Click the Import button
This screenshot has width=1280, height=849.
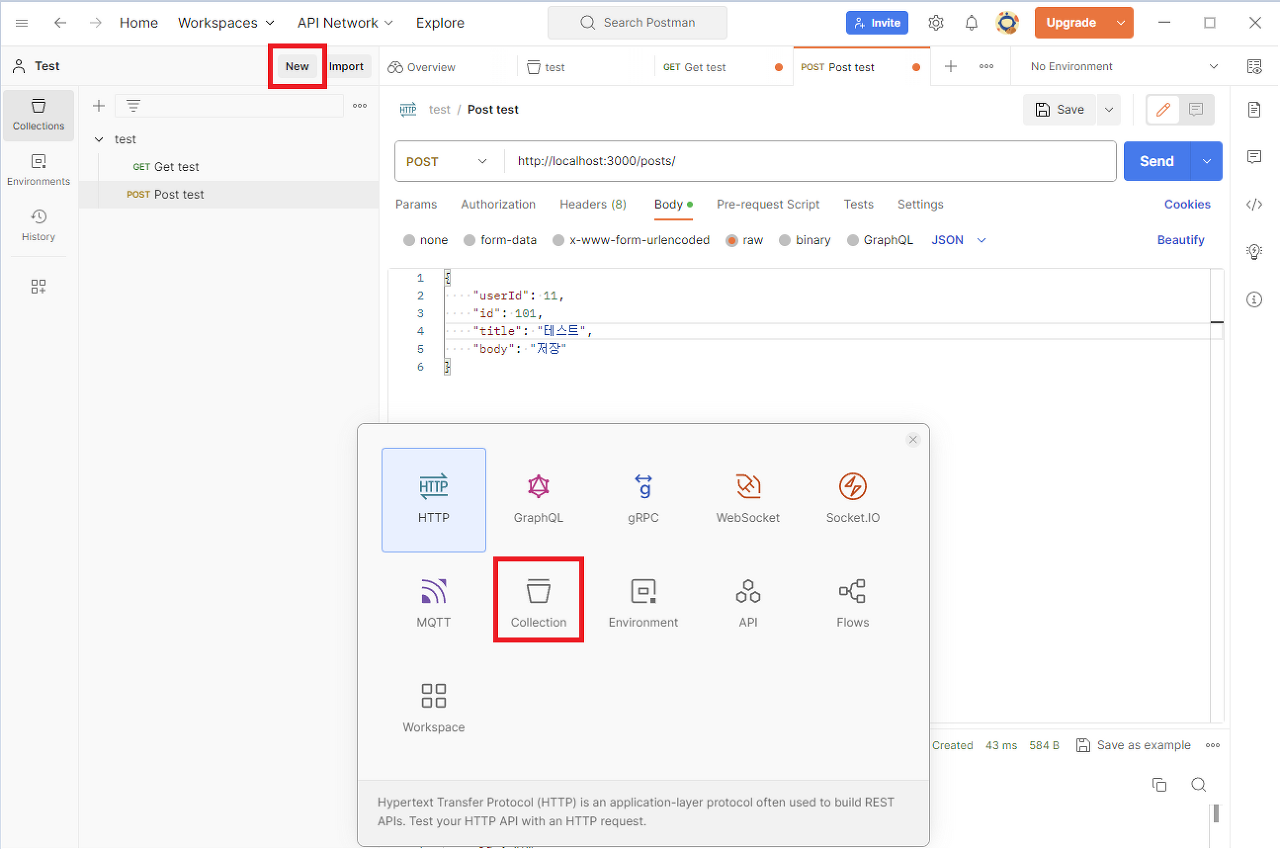[346, 66]
